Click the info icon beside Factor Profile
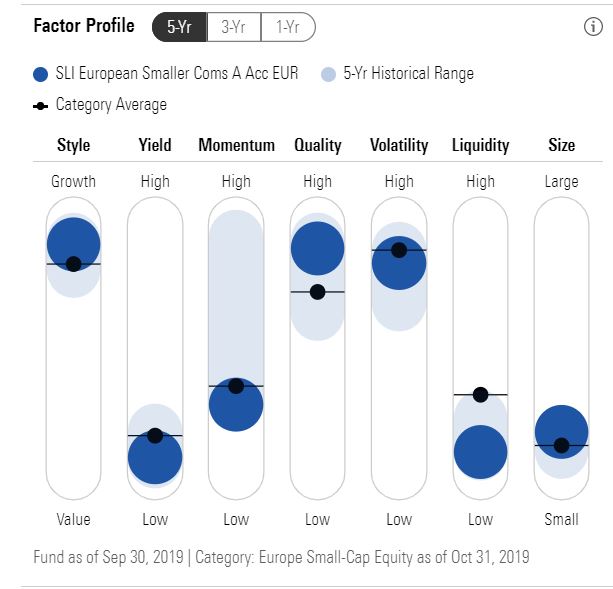 (590, 27)
